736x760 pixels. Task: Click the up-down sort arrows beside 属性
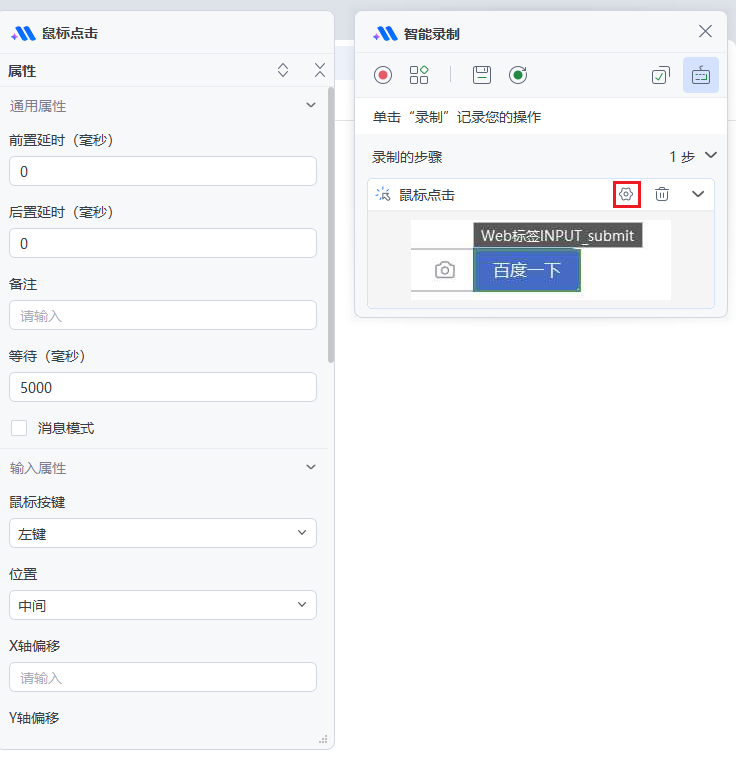coord(283,70)
